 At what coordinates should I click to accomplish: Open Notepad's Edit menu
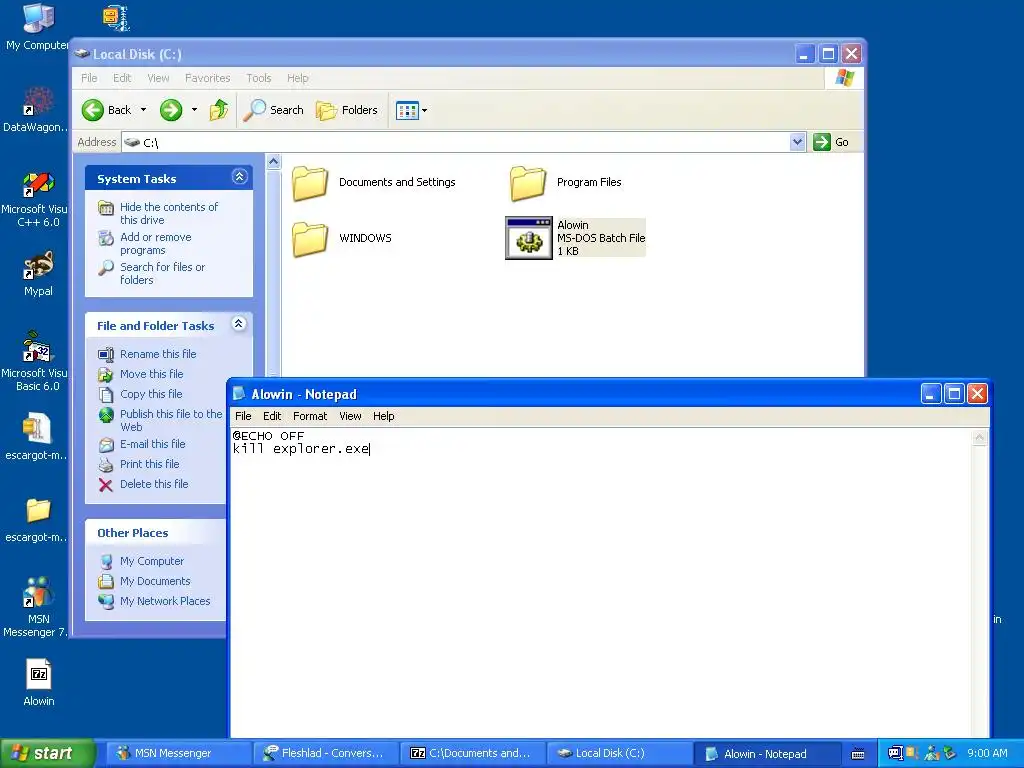tap(272, 416)
